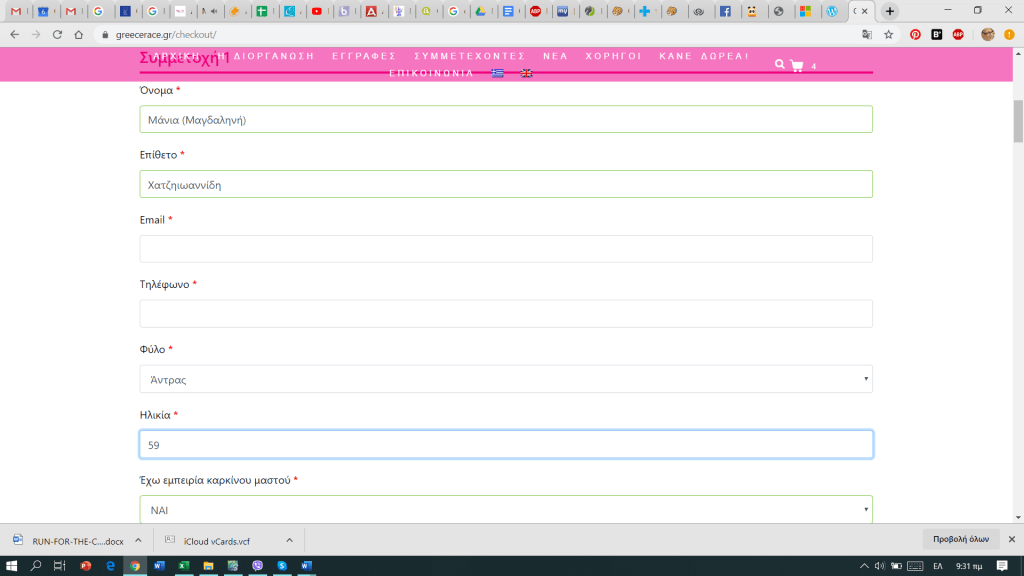Click into the Τηλέφωνο input field
Screen dimensions: 1024x576
pyautogui.click(x=506, y=314)
